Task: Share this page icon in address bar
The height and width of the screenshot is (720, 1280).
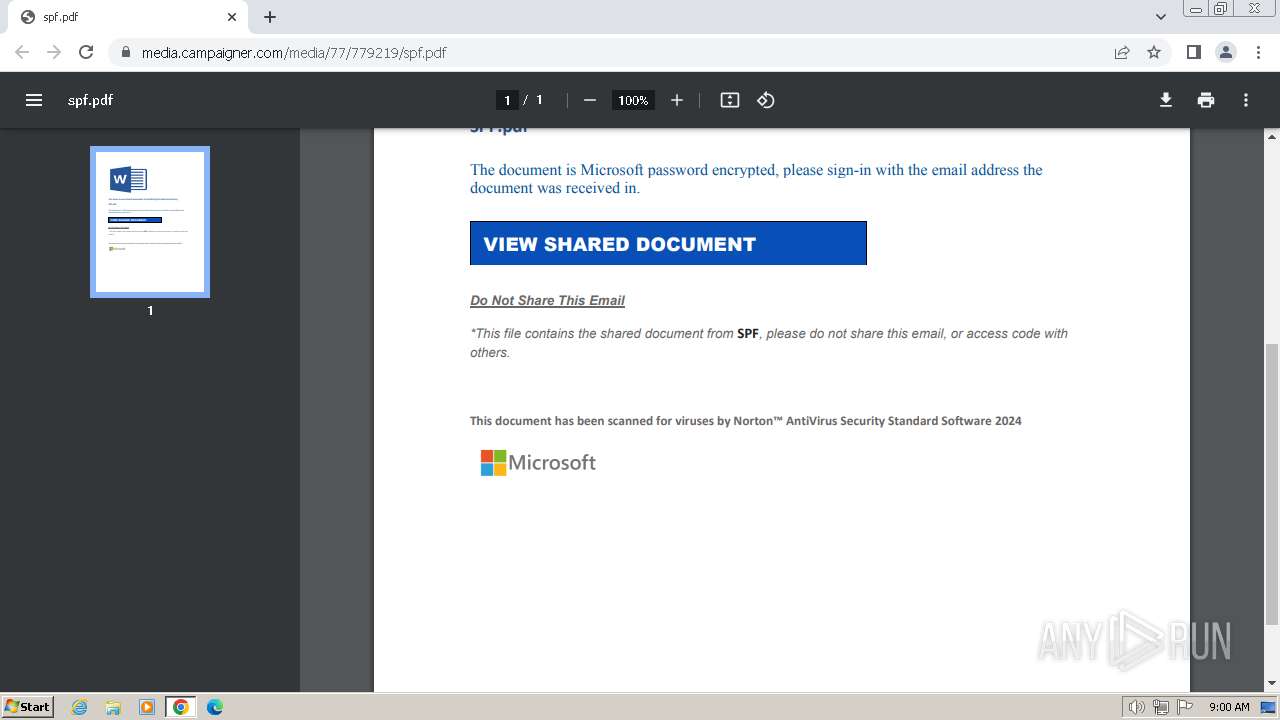Action: (x=1122, y=52)
